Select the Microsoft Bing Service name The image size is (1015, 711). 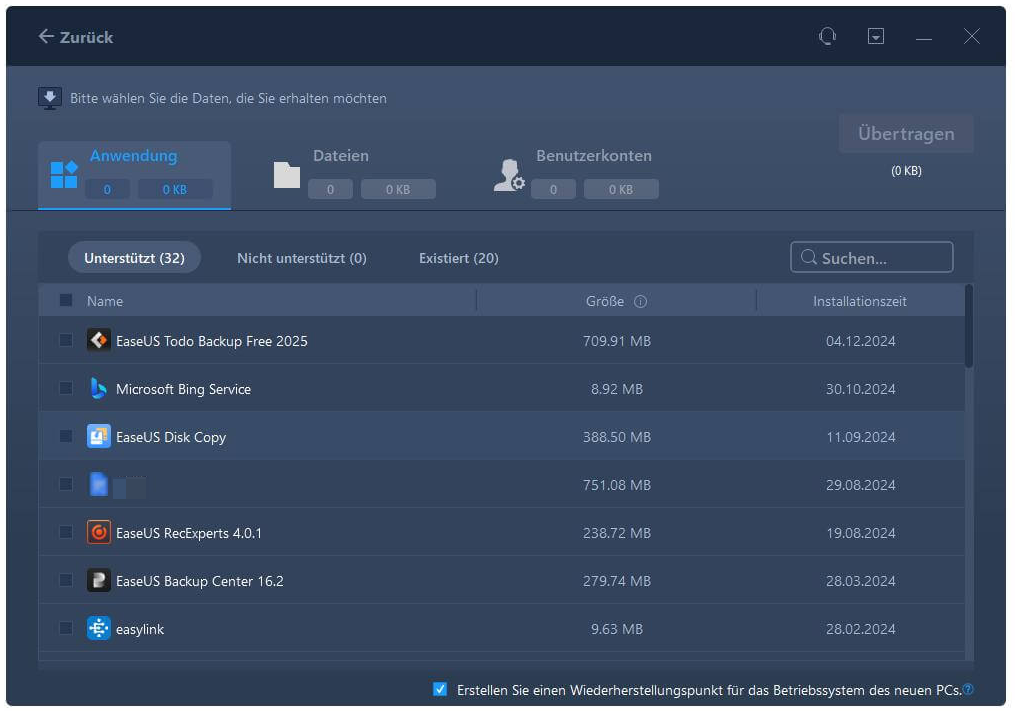pyautogui.click(x=183, y=389)
